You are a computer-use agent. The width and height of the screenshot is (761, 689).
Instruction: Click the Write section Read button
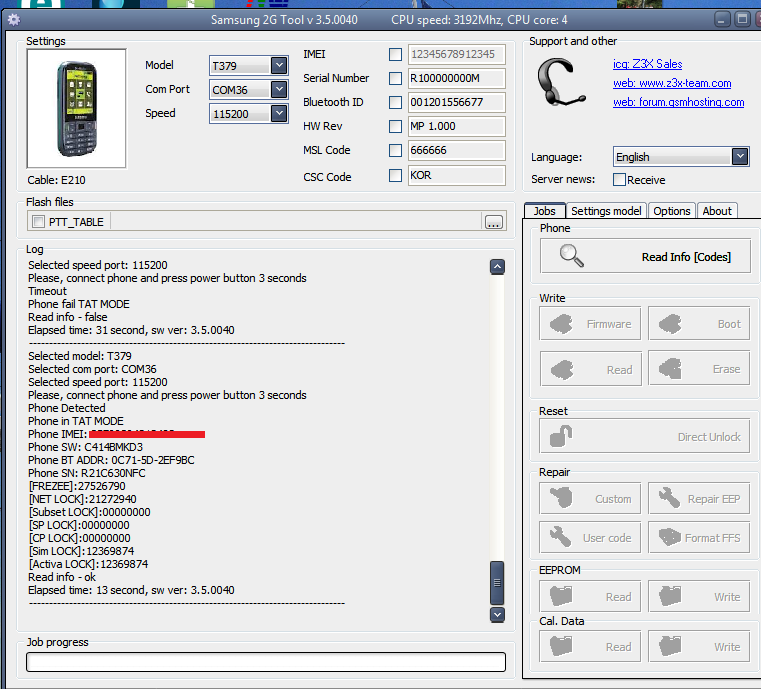(590, 369)
